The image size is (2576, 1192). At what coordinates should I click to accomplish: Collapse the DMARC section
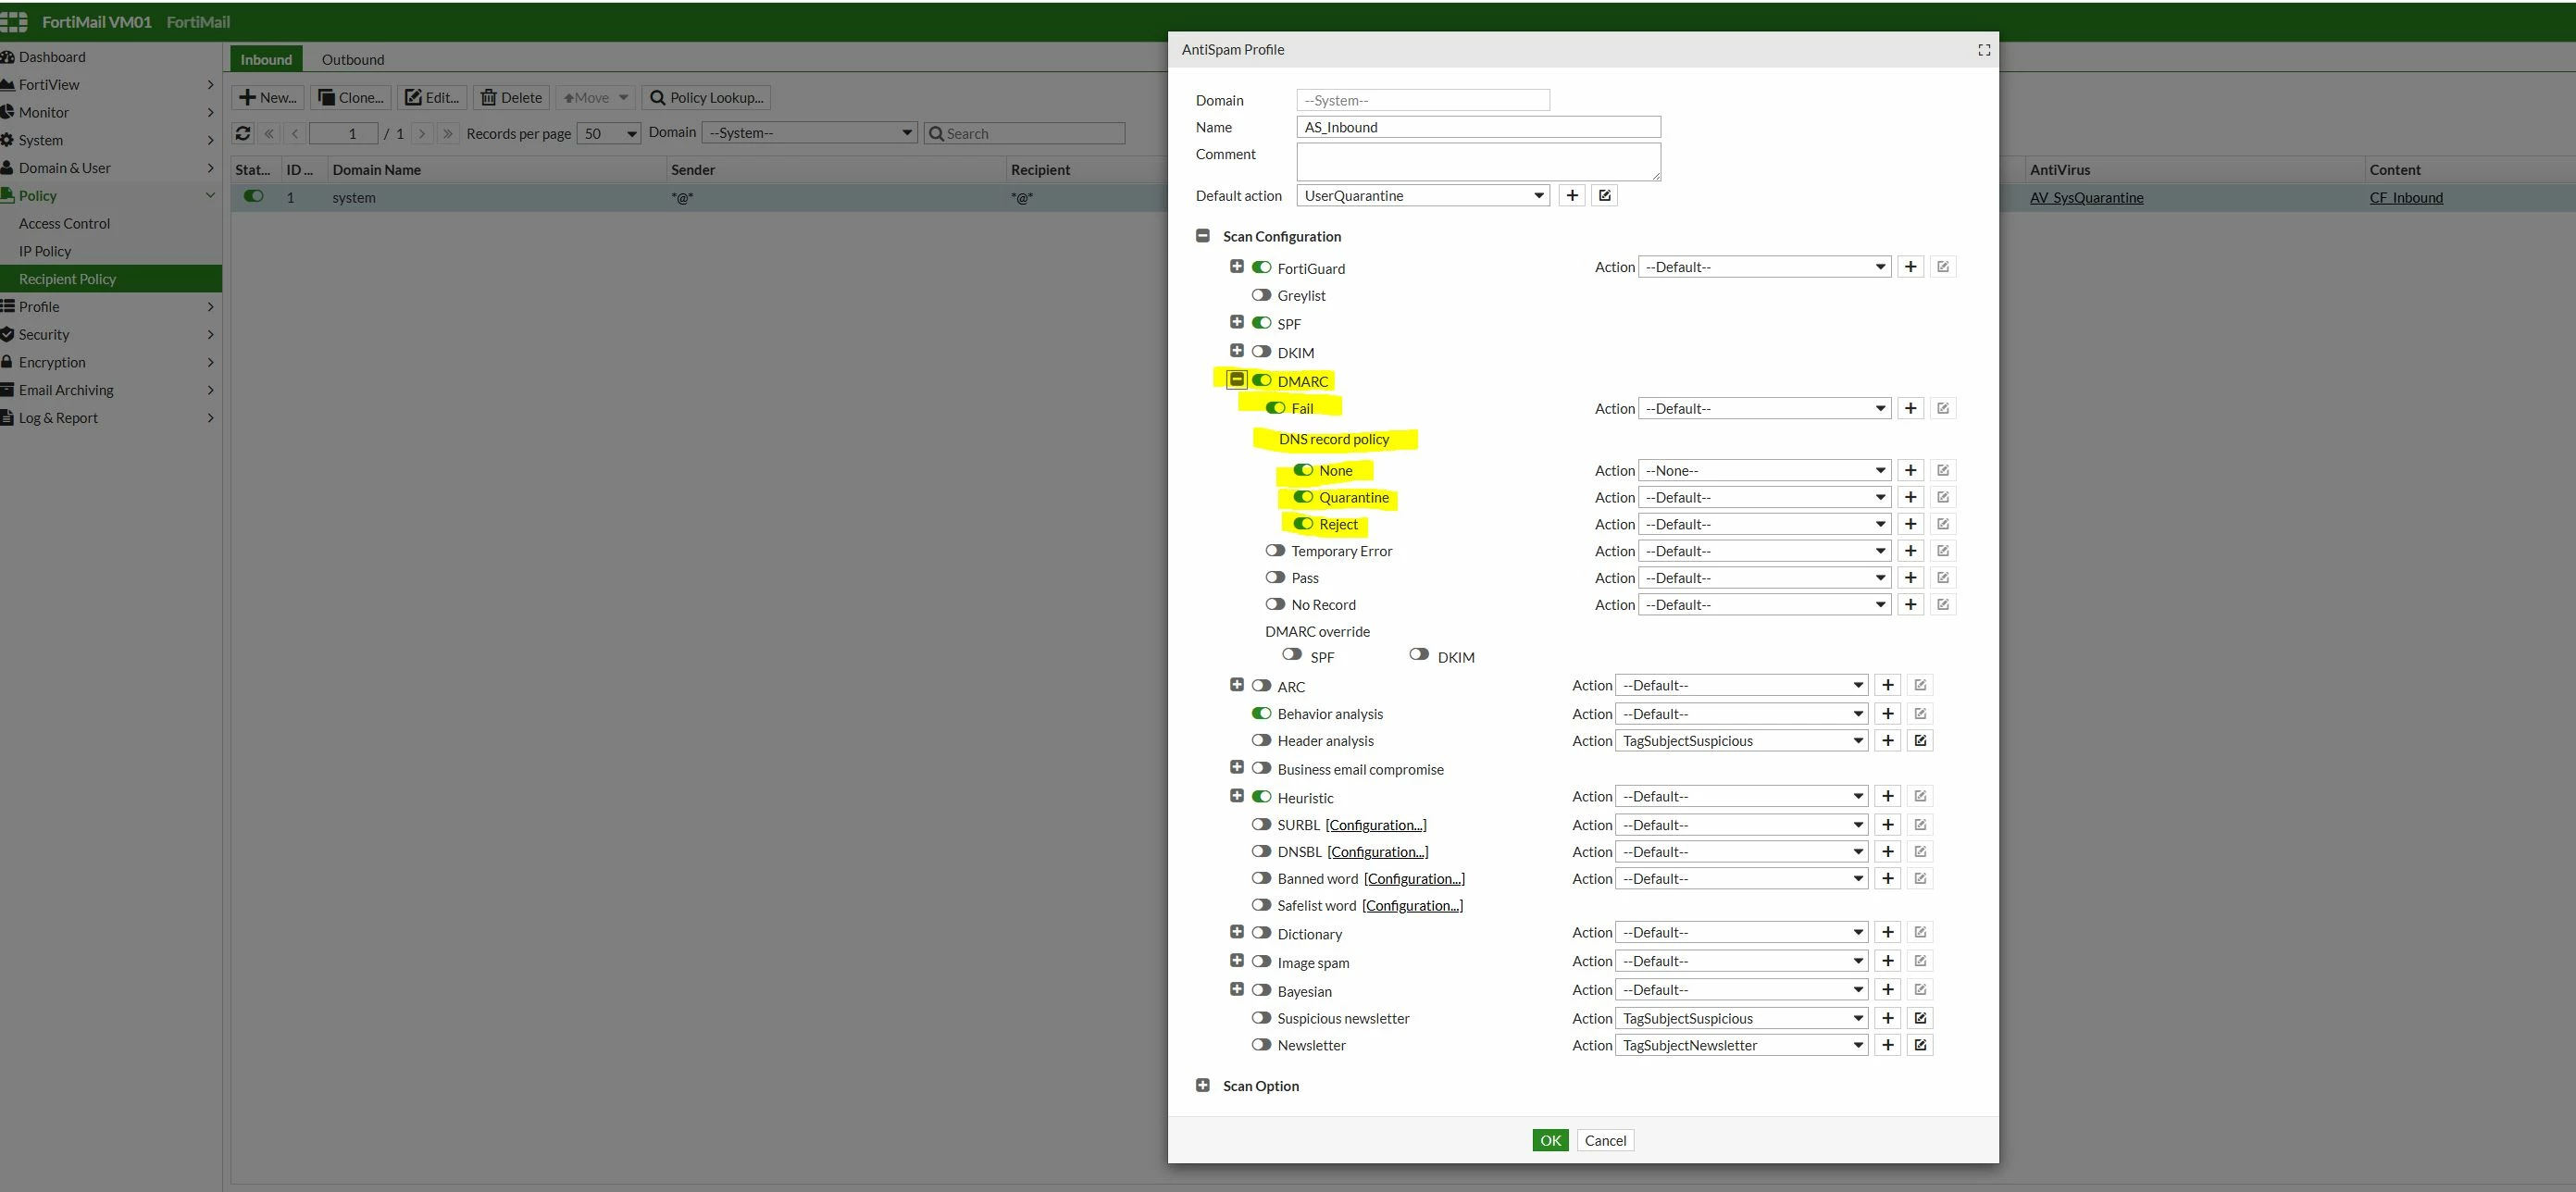(1237, 380)
